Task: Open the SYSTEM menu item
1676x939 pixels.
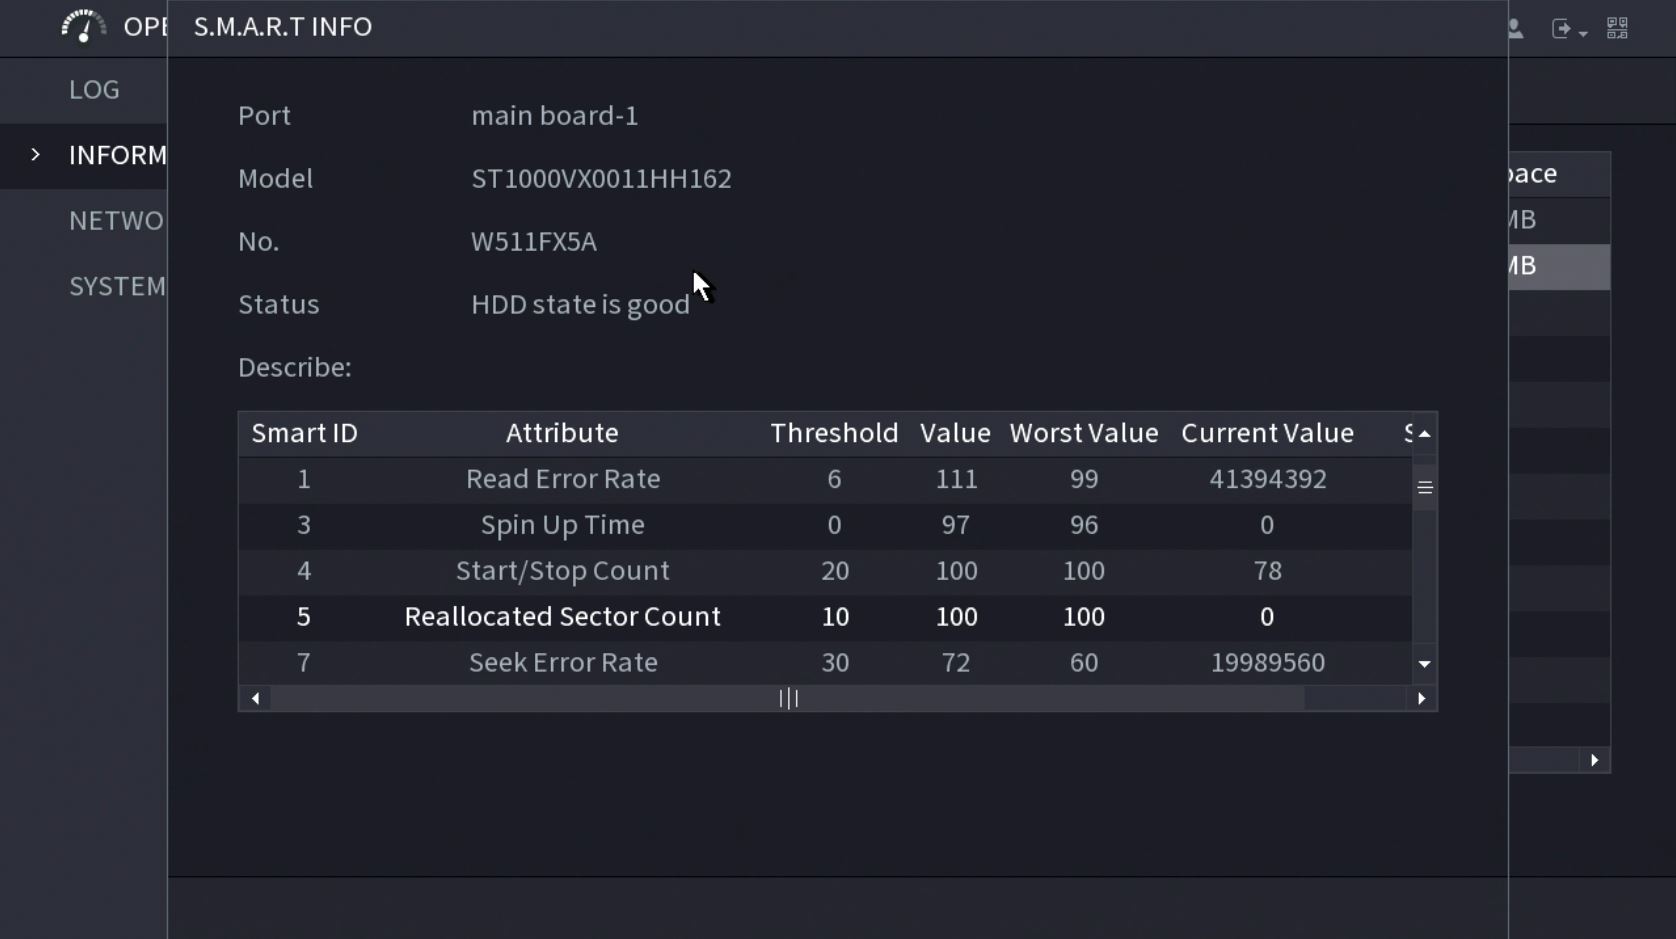Action: pos(116,287)
